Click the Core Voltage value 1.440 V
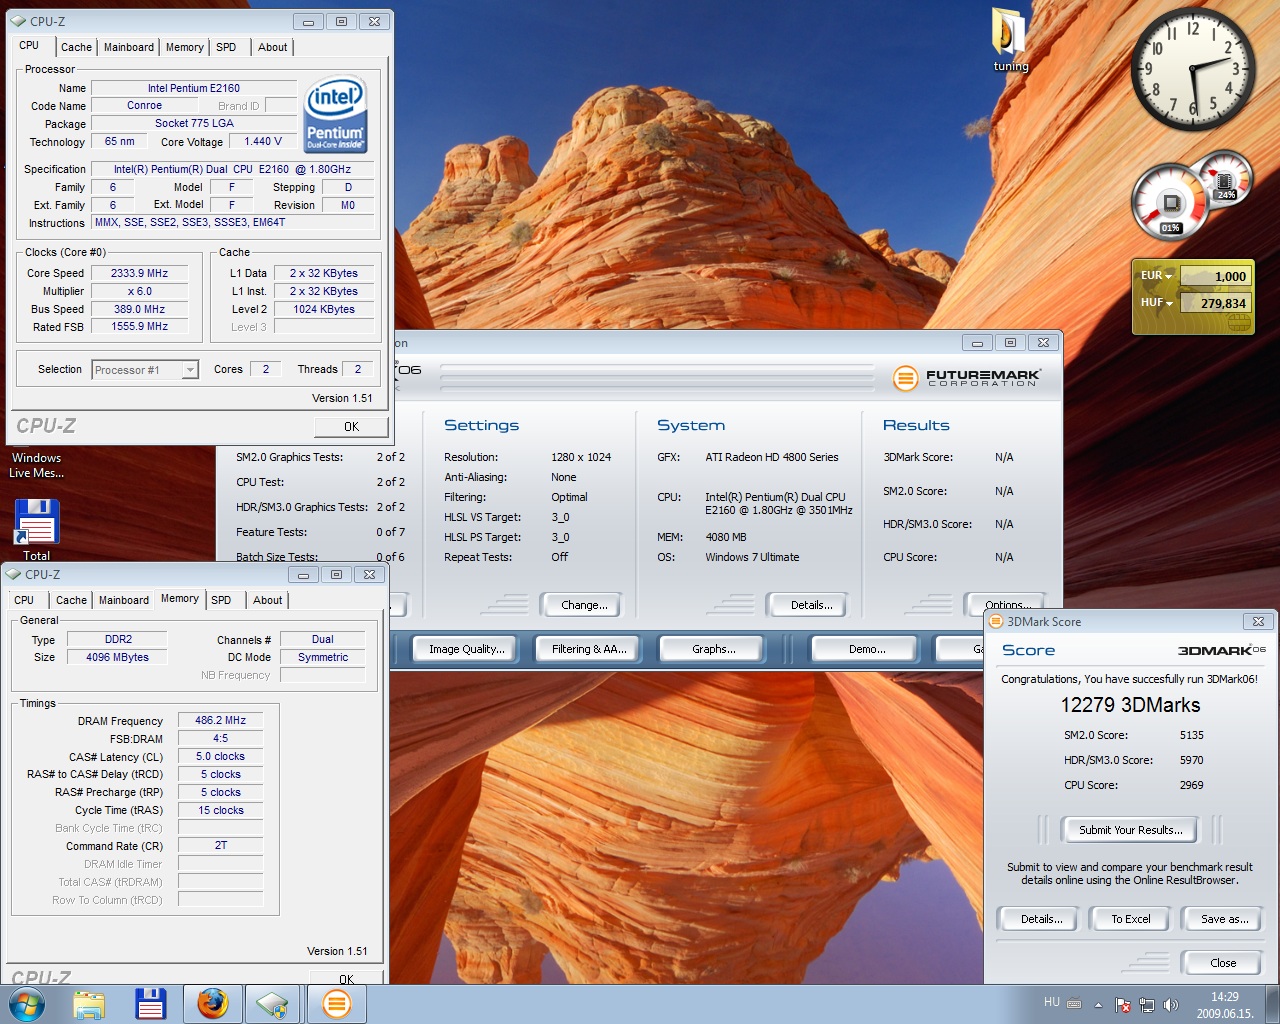This screenshot has width=1280, height=1024. click(x=263, y=141)
